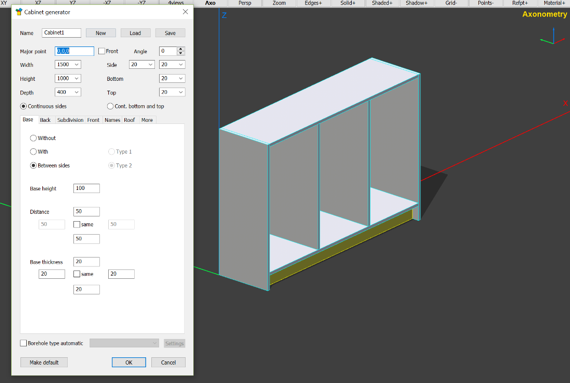Click the Solid+ toolbar item

348,3
